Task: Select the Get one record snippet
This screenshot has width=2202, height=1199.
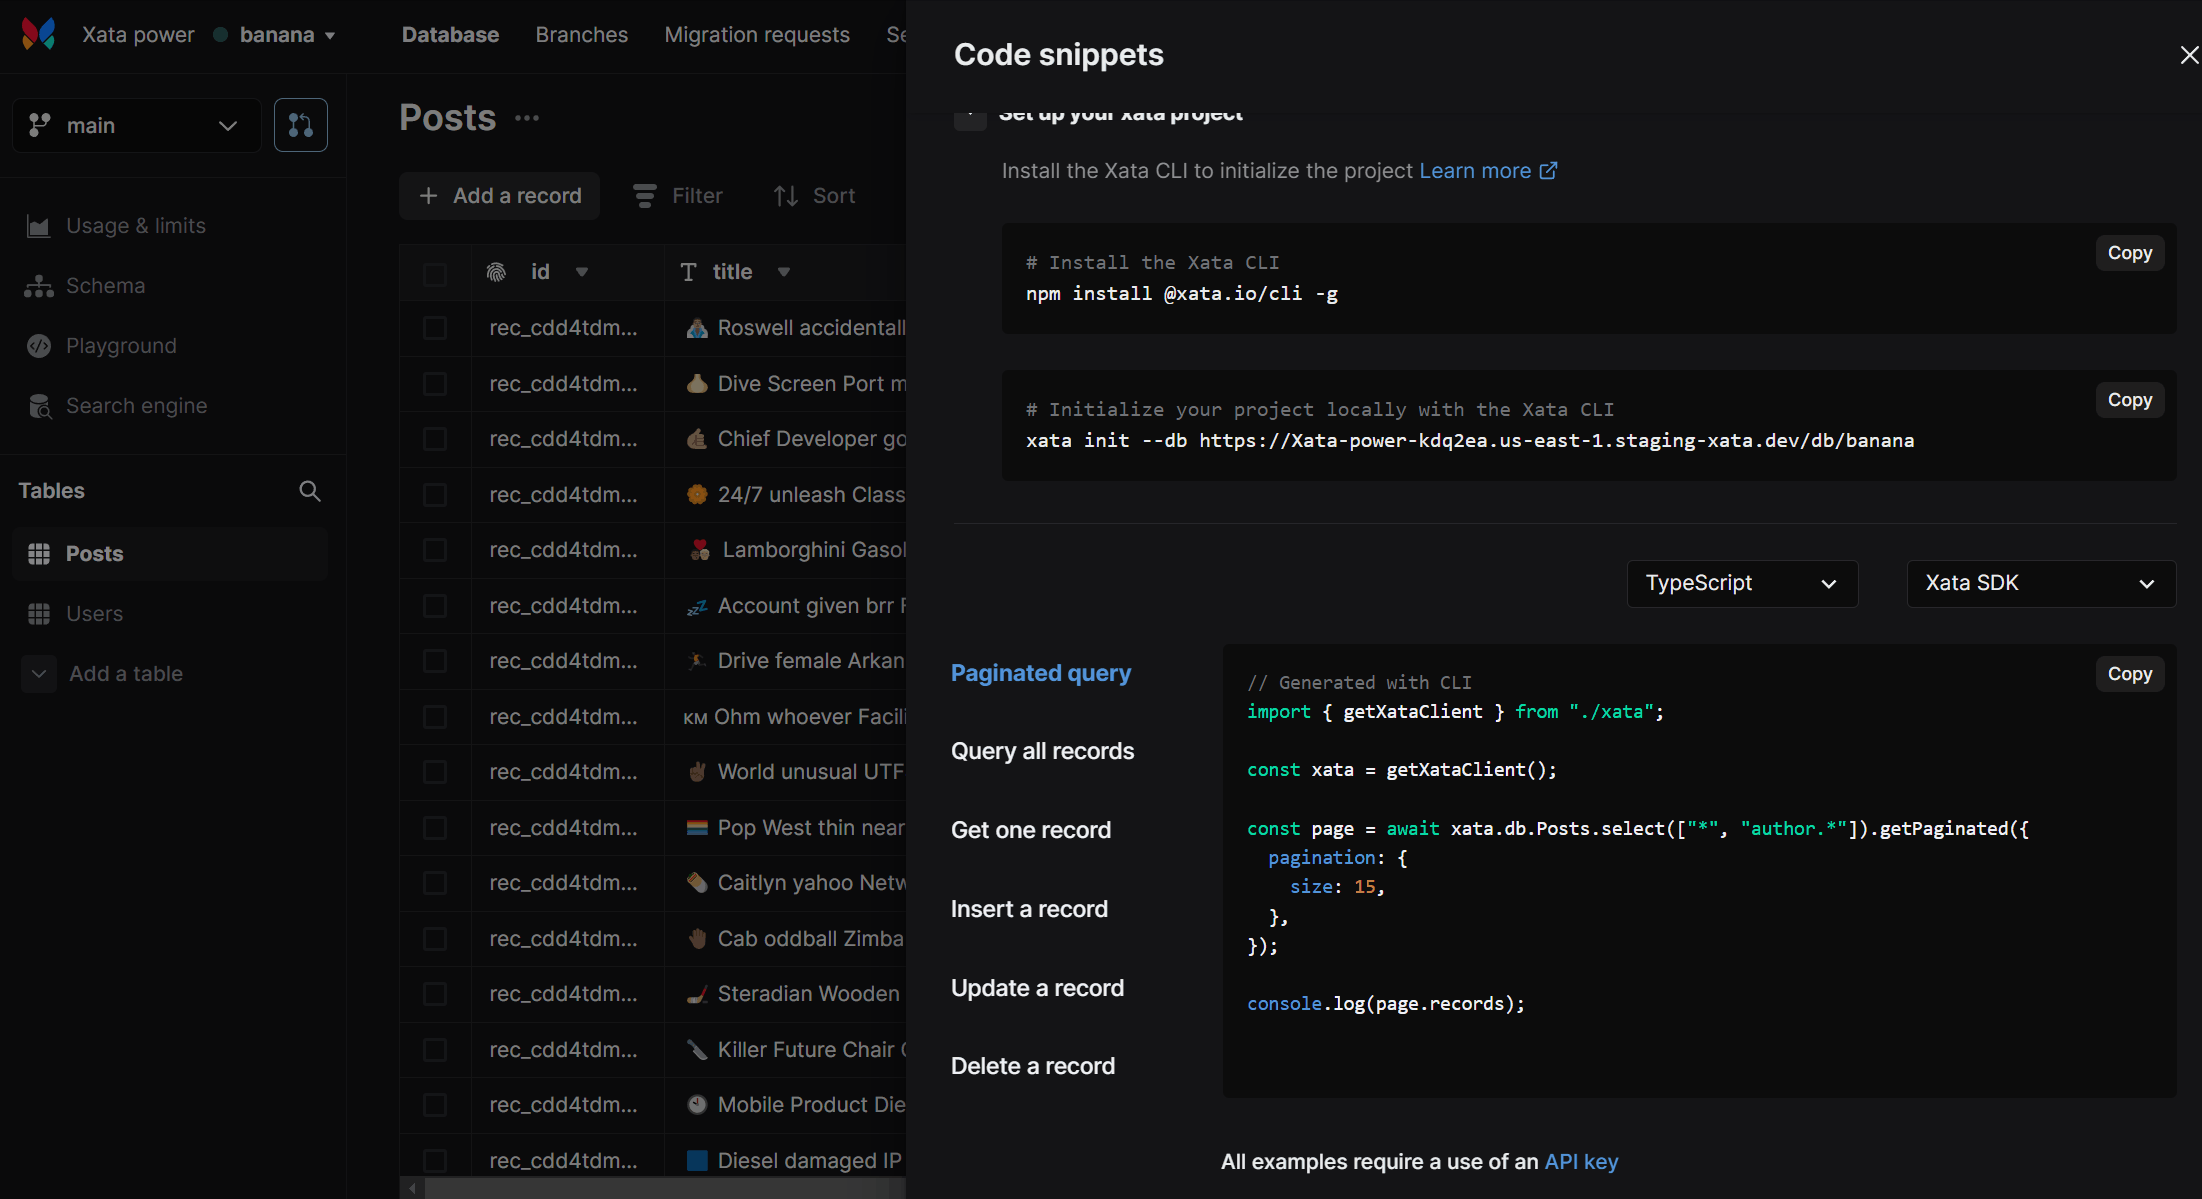Action: coord(1031,830)
